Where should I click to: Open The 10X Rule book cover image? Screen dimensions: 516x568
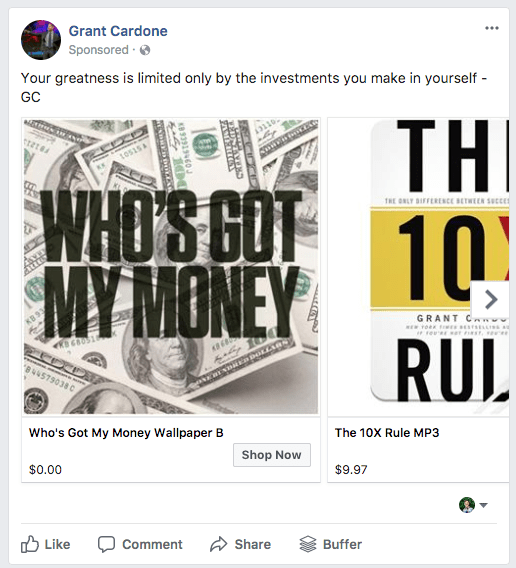[x=419, y=267]
